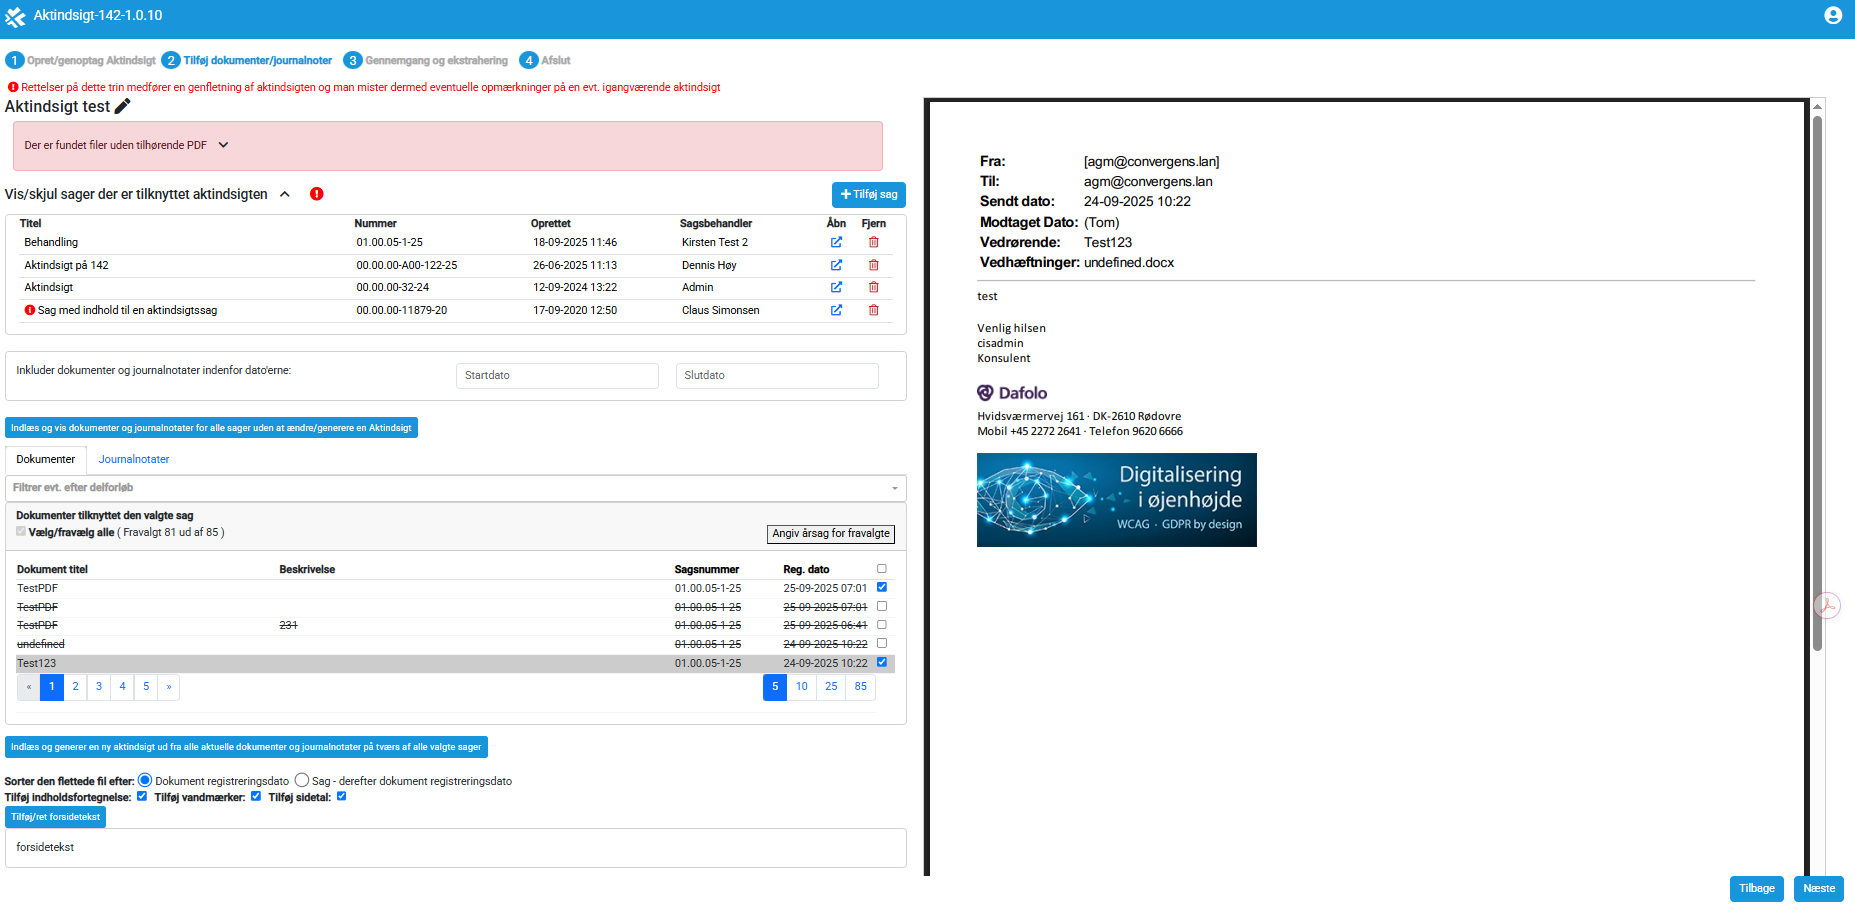1855x907 pixels.
Task: Click the PDF icon beside the preview
Action: point(1827,605)
